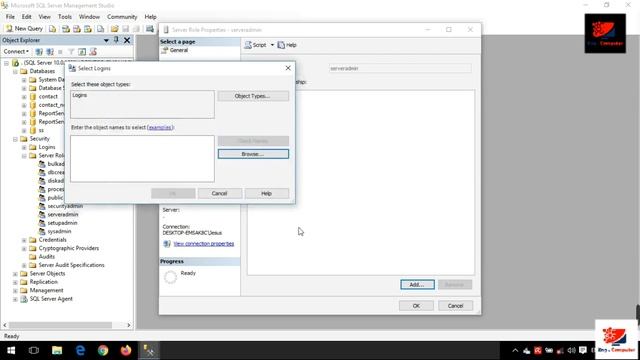Click the Browse button in Select Logins
The height and width of the screenshot is (360, 640).
coord(253,154)
